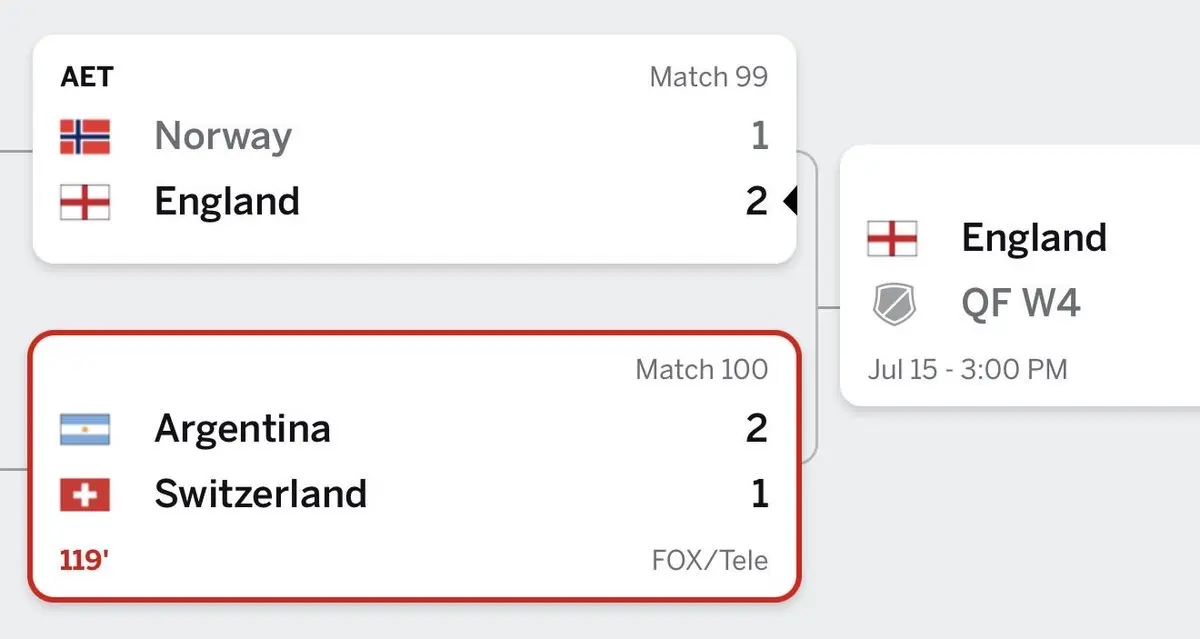
Task: Click the gray shield placeholder icon
Action: click(x=892, y=304)
